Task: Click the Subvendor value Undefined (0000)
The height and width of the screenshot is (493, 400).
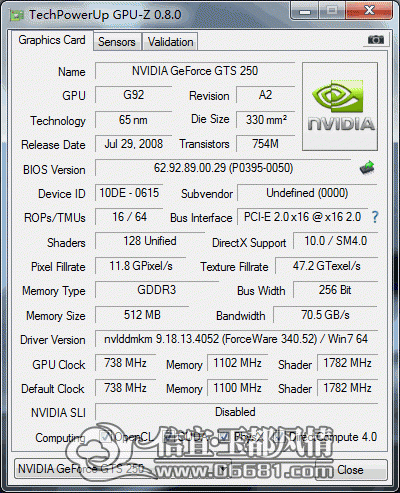Action: tap(307, 193)
